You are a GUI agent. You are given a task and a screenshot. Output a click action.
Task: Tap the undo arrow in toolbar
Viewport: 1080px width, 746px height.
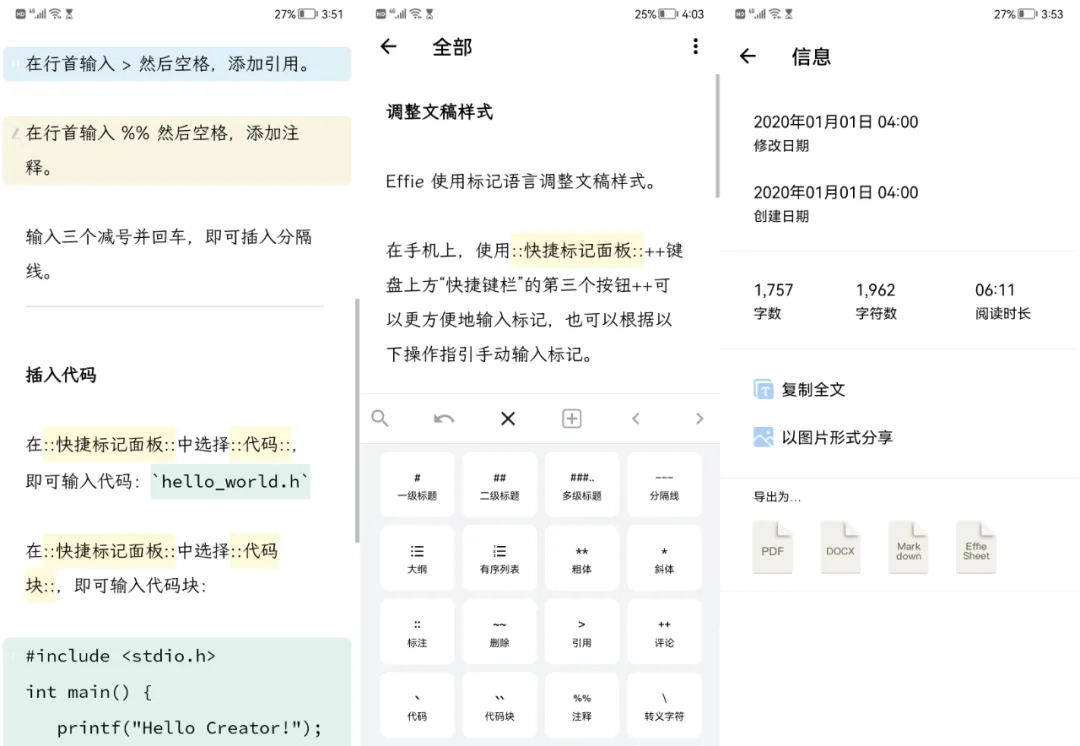(x=444, y=418)
